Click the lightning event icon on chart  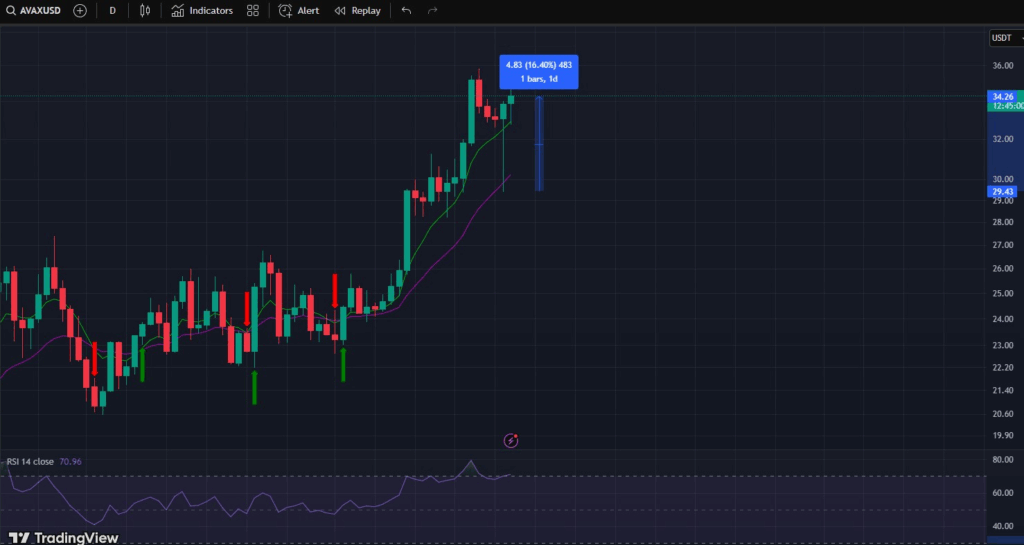511,440
